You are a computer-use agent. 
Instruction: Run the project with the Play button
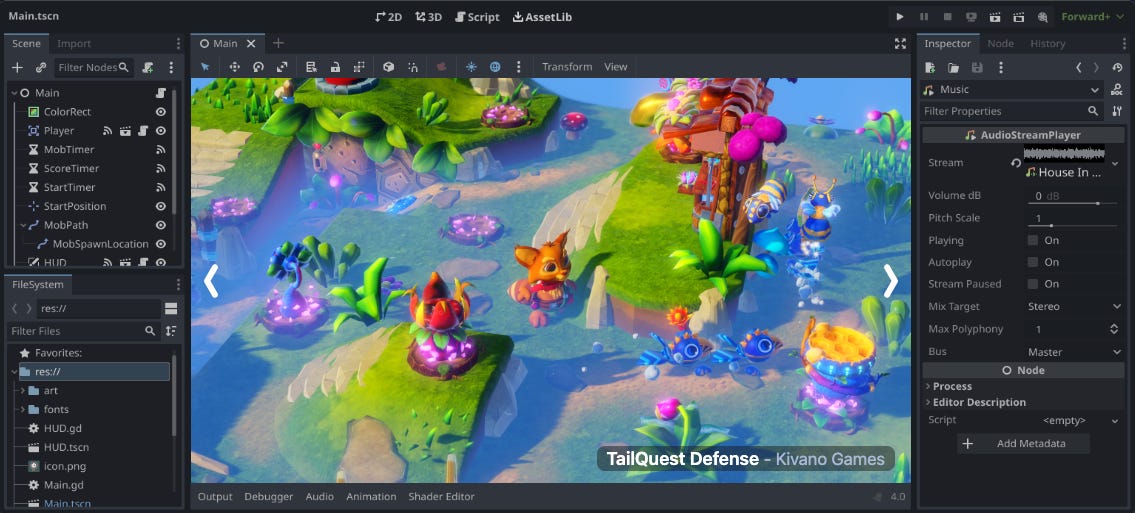(900, 17)
